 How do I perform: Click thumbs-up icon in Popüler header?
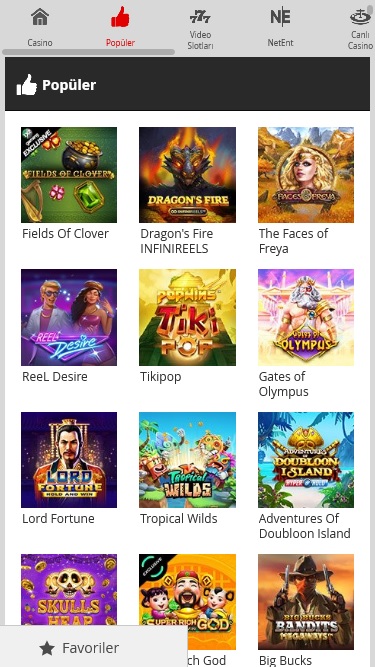(26, 85)
